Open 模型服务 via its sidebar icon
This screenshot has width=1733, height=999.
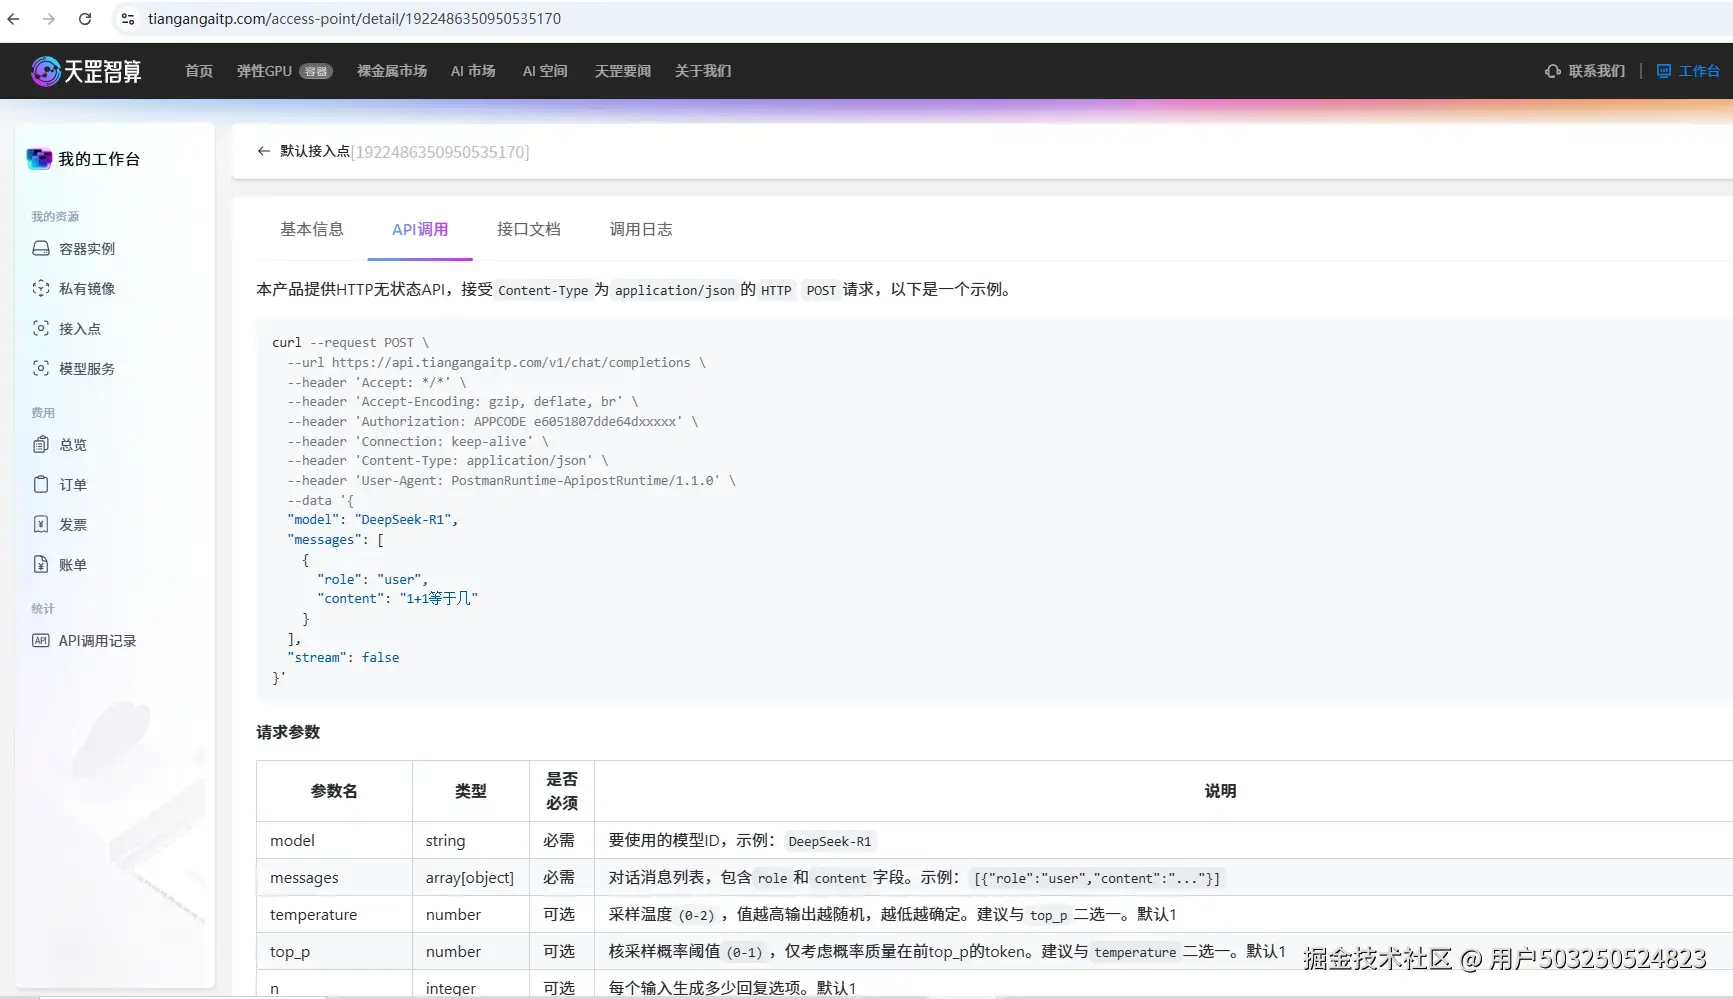click(x=40, y=367)
